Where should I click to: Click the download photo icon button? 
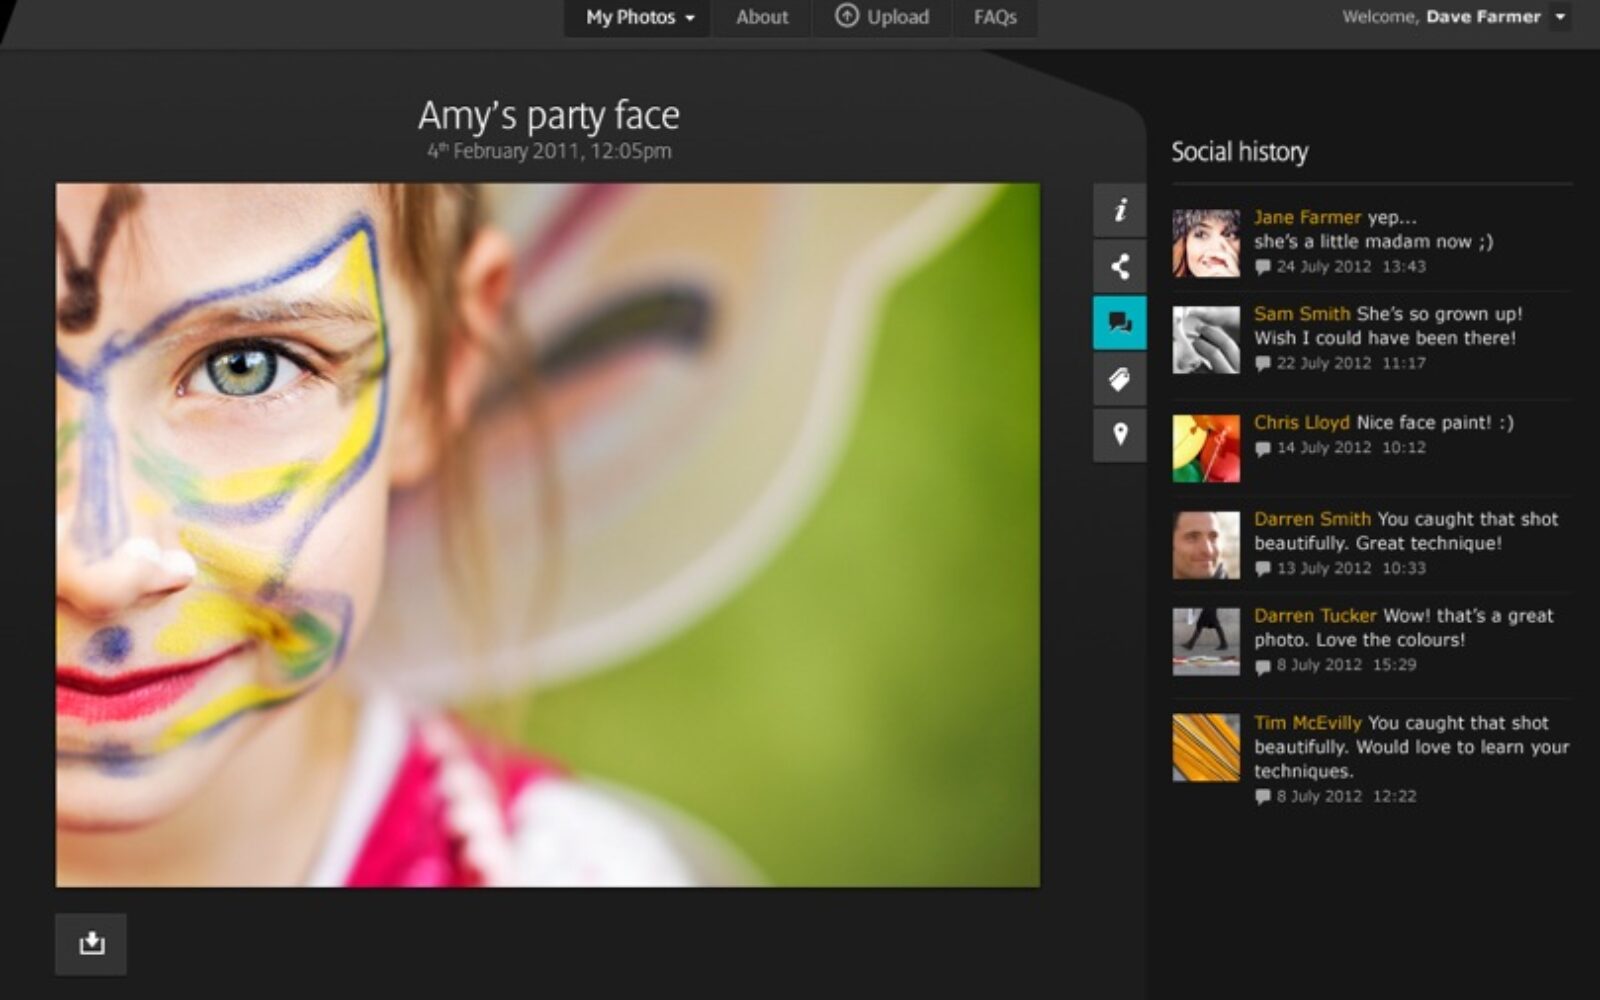point(91,943)
